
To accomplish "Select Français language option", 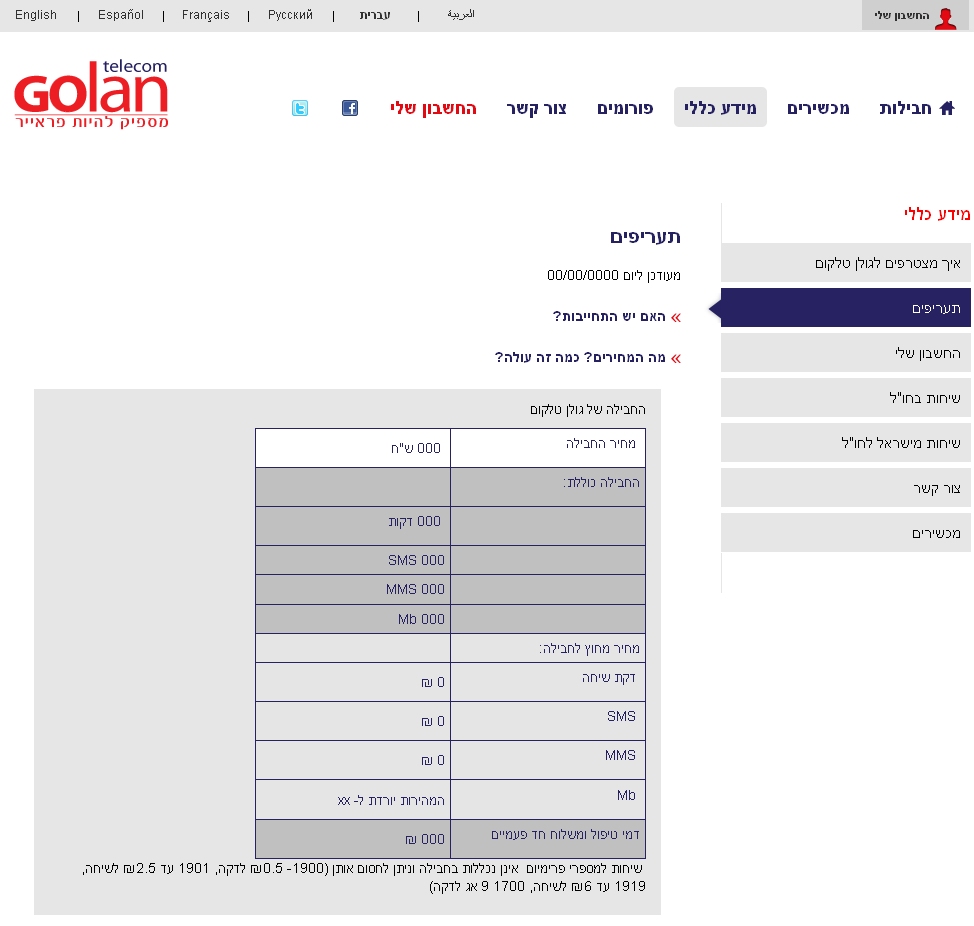I will [205, 15].
